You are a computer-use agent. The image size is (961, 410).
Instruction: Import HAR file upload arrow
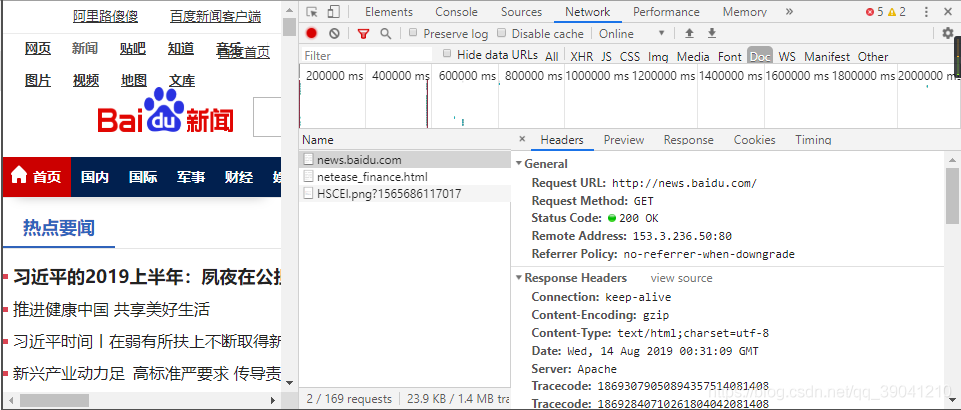point(689,33)
